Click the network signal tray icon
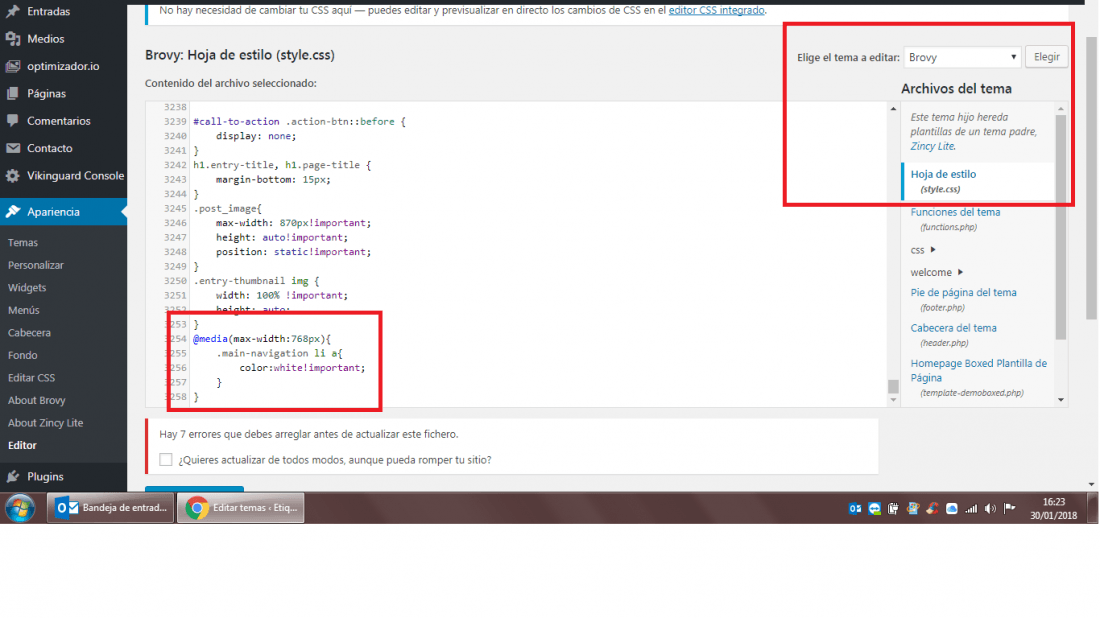Screen dimensions: 1100x618 [971, 509]
